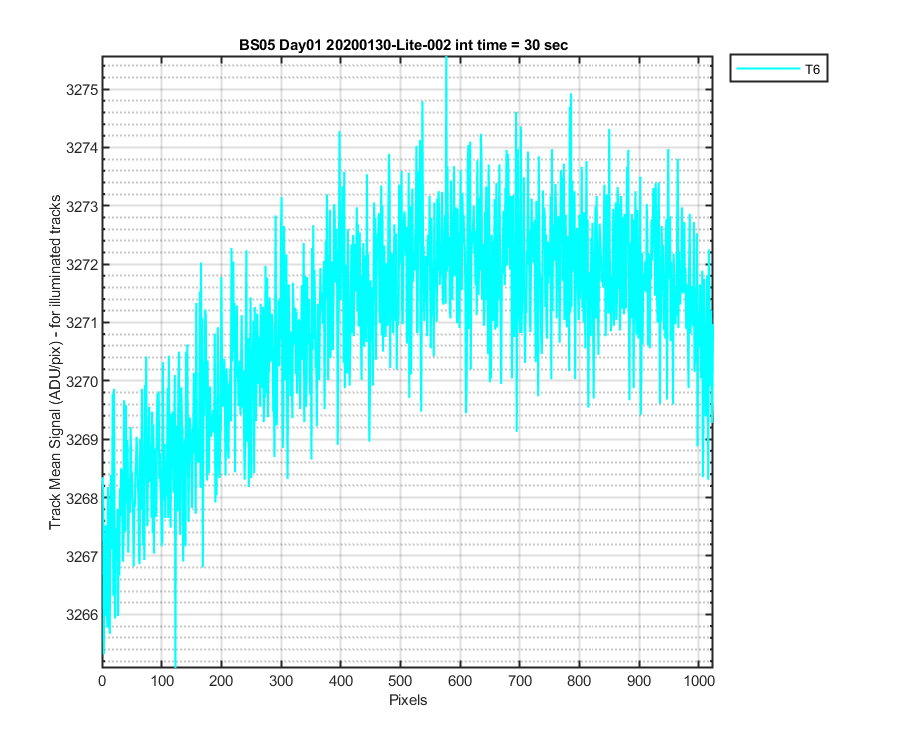Click the x-axis tick label 600
Viewport: 900px width, 750px height.
tap(460, 681)
